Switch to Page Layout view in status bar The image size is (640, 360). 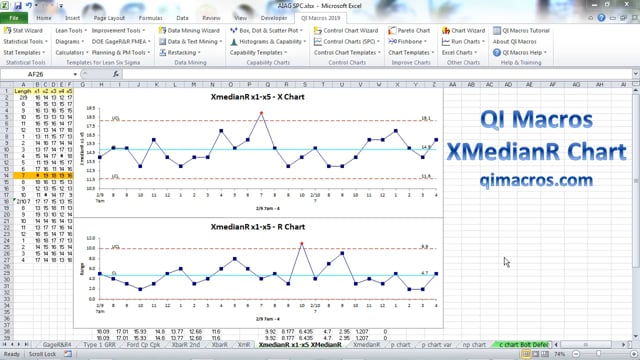pos(536,354)
